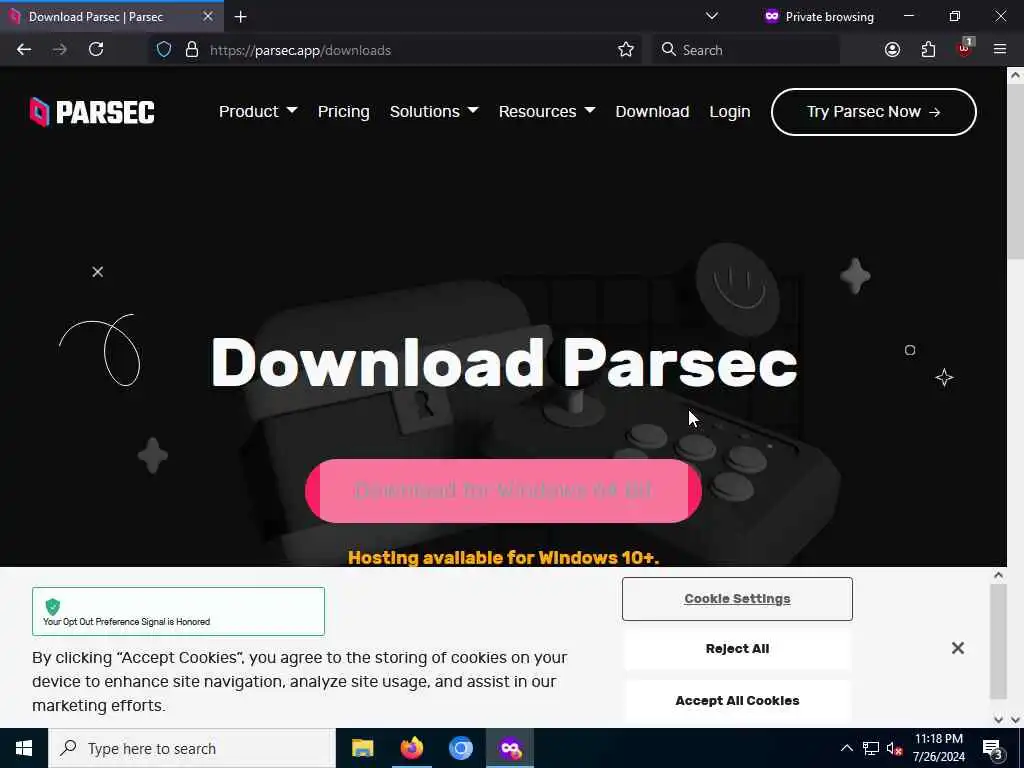The width and height of the screenshot is (1024, 768).
Task: Click the taskbar search box
Action: pyautogui.click(x=192, y=748)
